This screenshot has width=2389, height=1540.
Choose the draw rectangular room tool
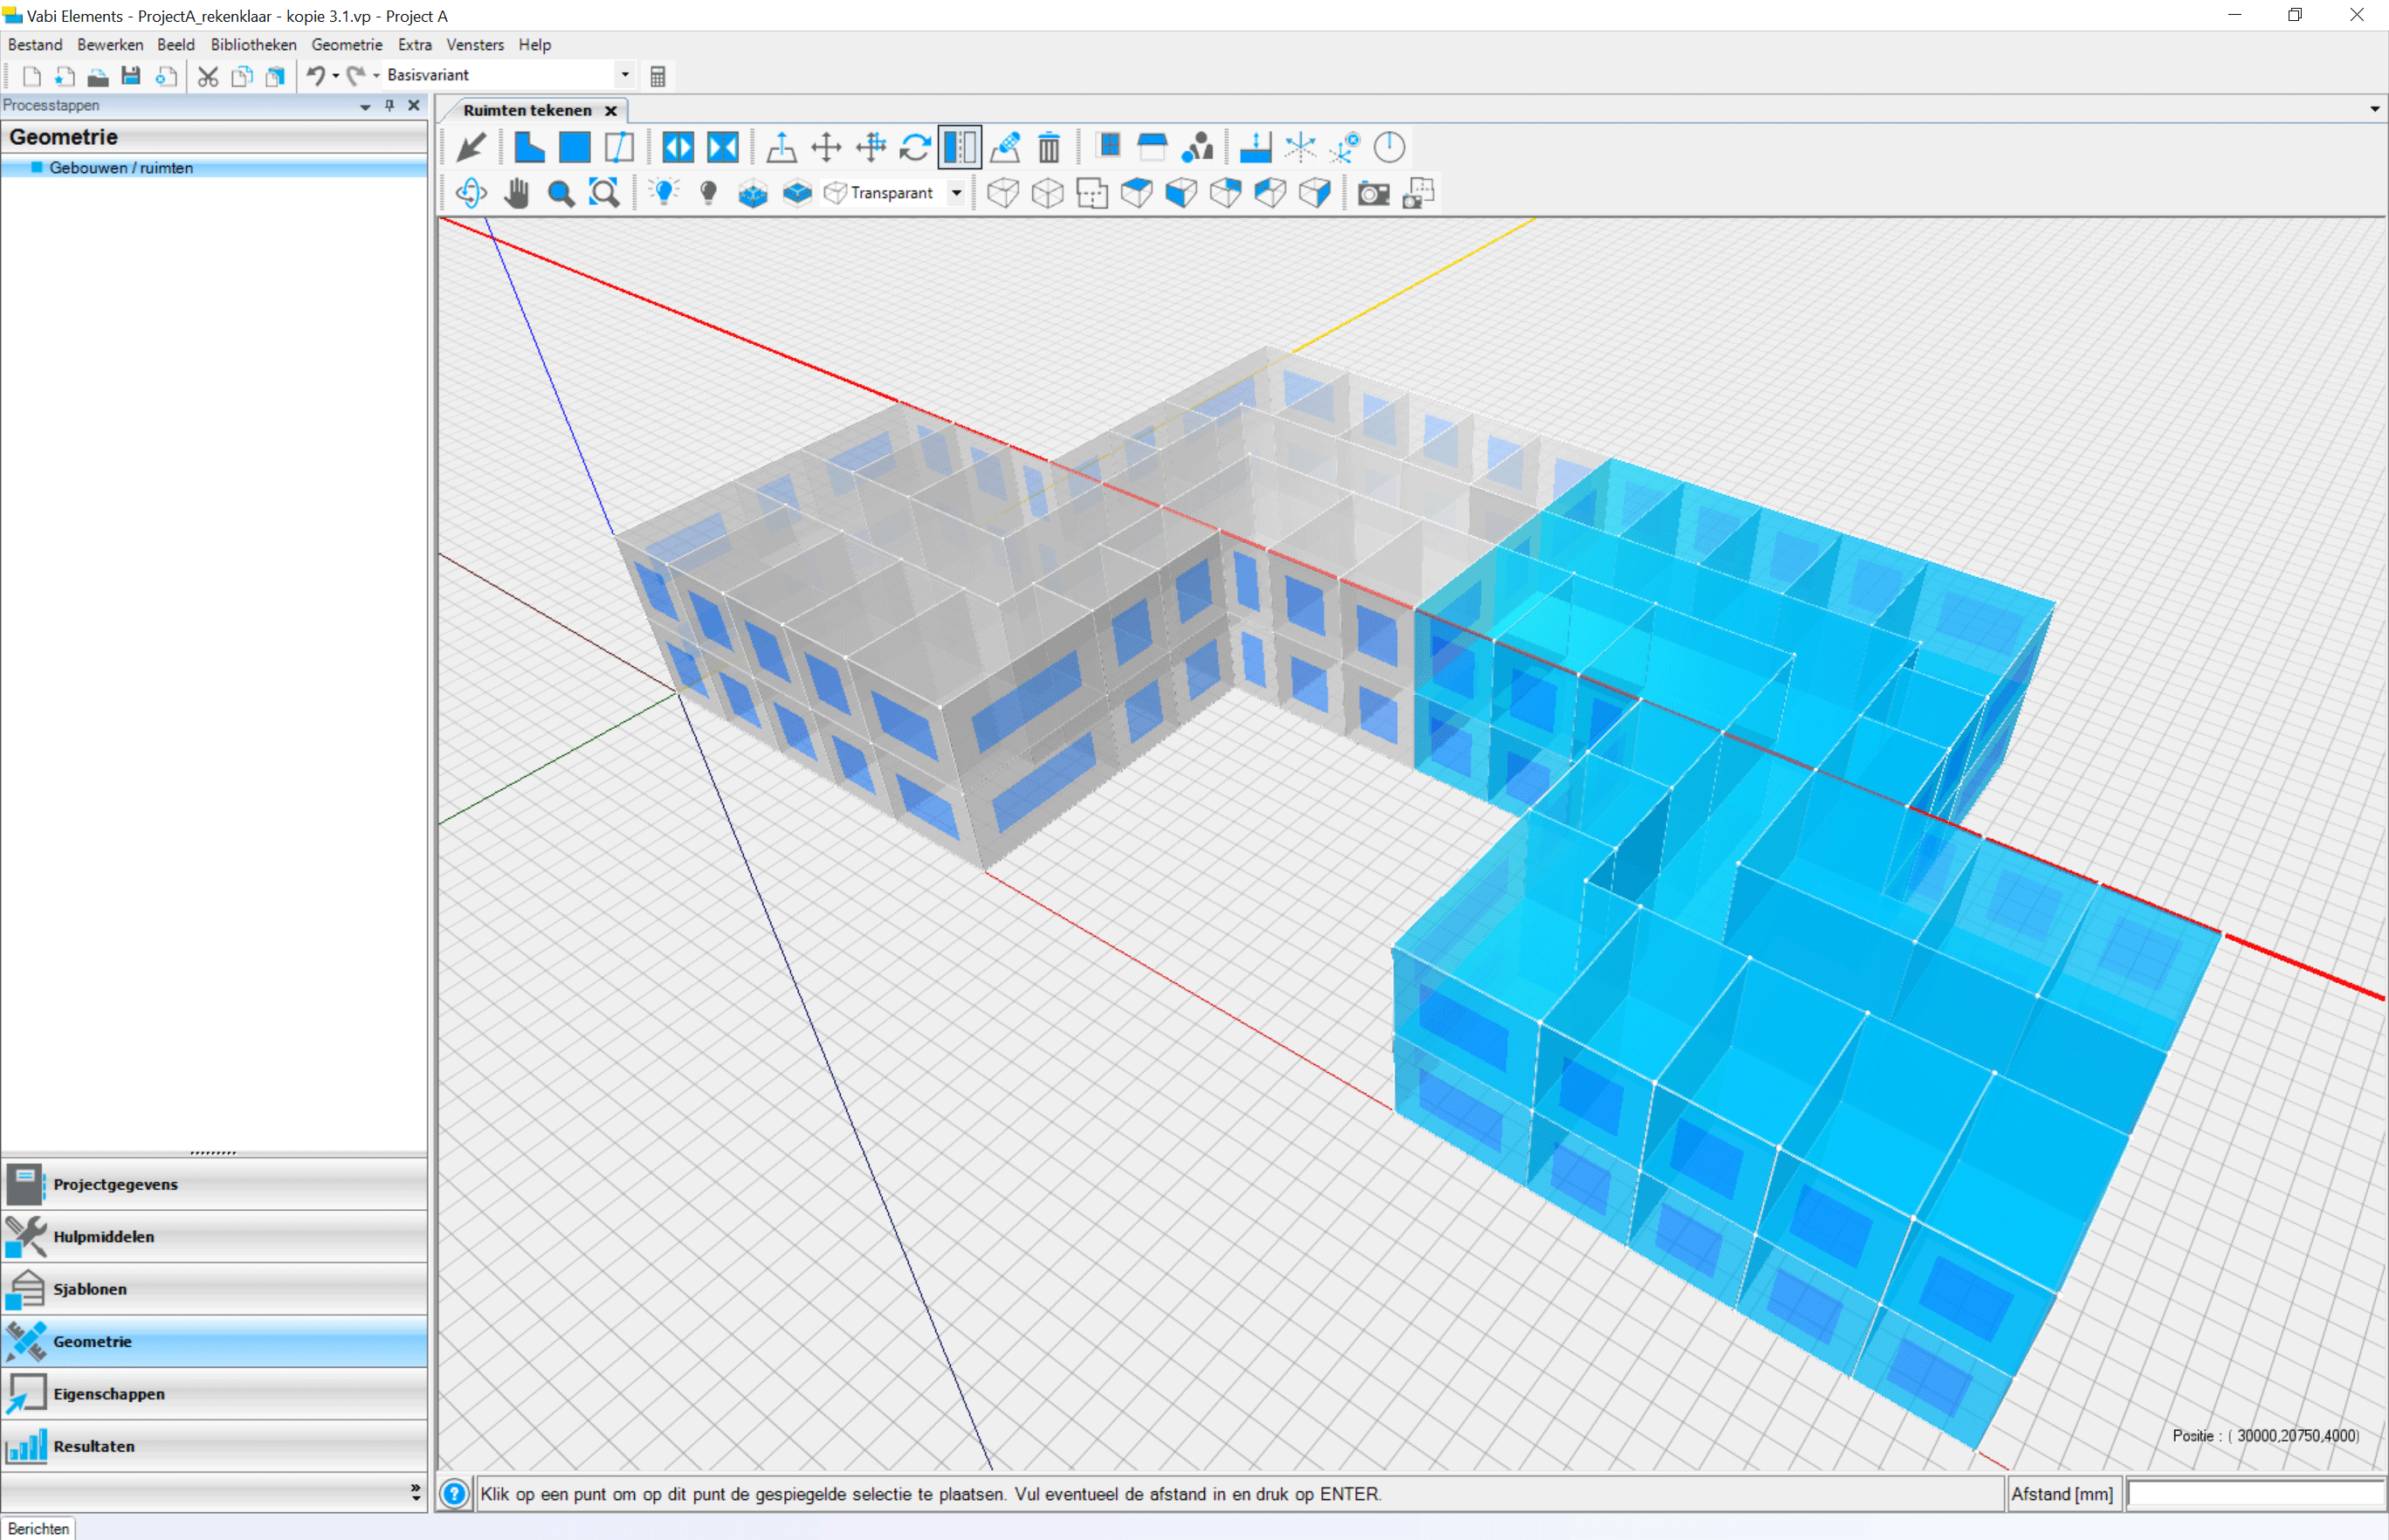click(574, 148)
